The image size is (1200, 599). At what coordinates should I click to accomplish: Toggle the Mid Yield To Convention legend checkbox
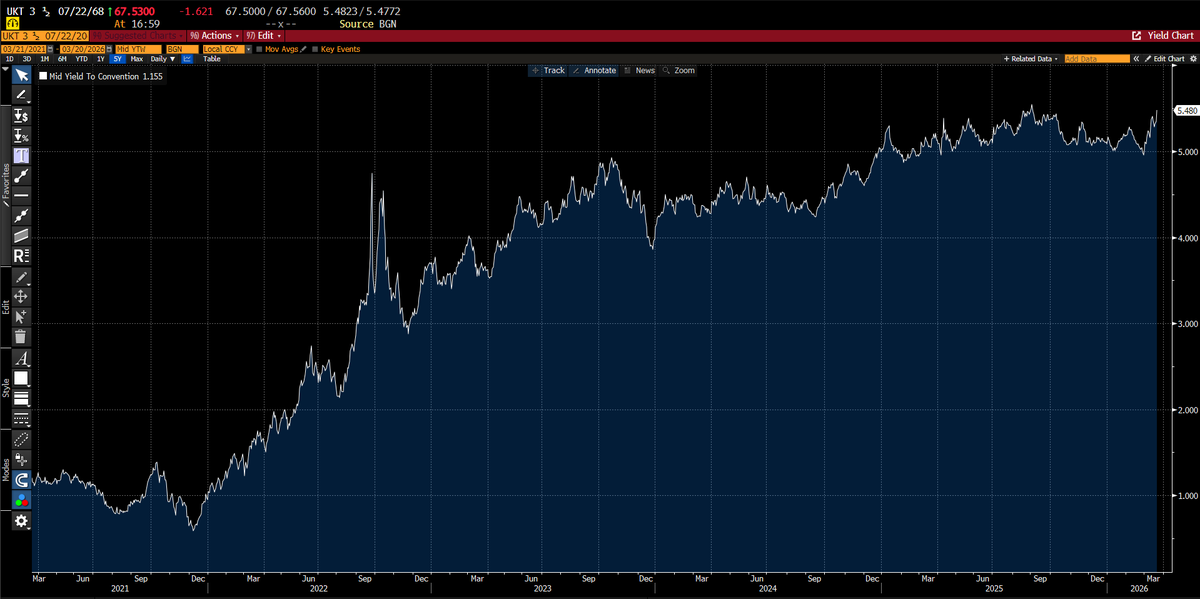43,75
